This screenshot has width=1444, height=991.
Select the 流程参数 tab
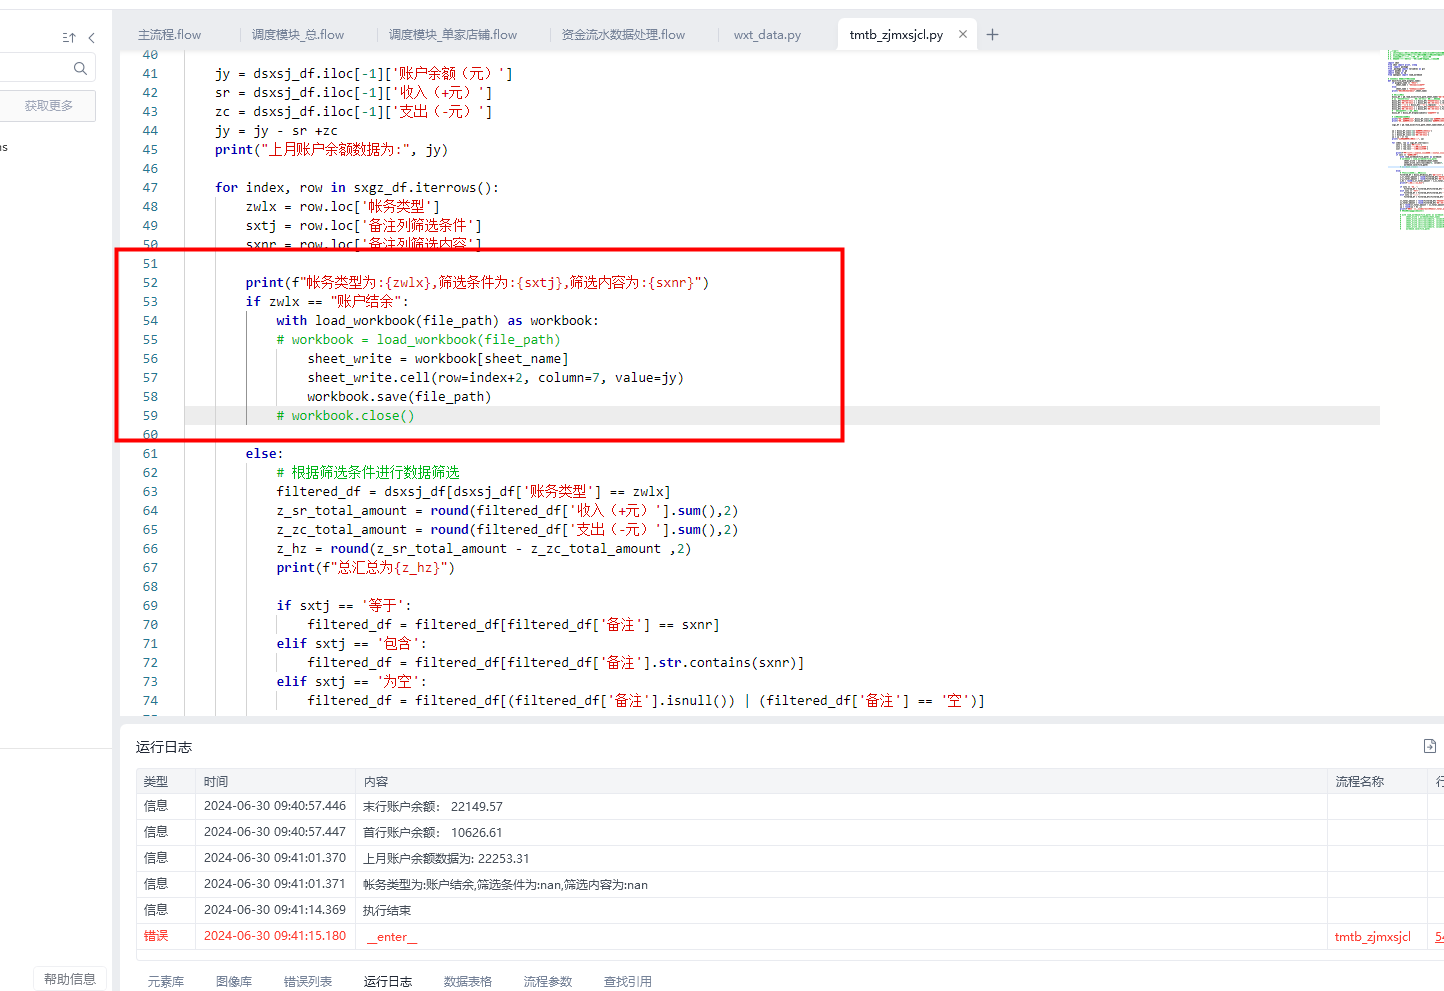(547, 981)
